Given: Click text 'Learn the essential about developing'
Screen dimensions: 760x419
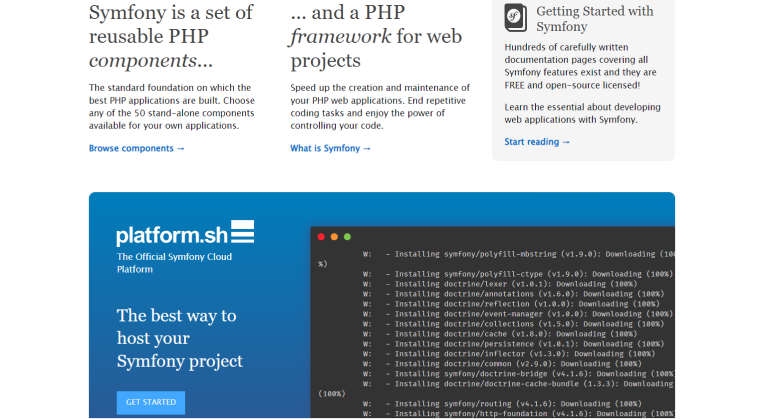Looking at the screenshot, I should 583,113.
